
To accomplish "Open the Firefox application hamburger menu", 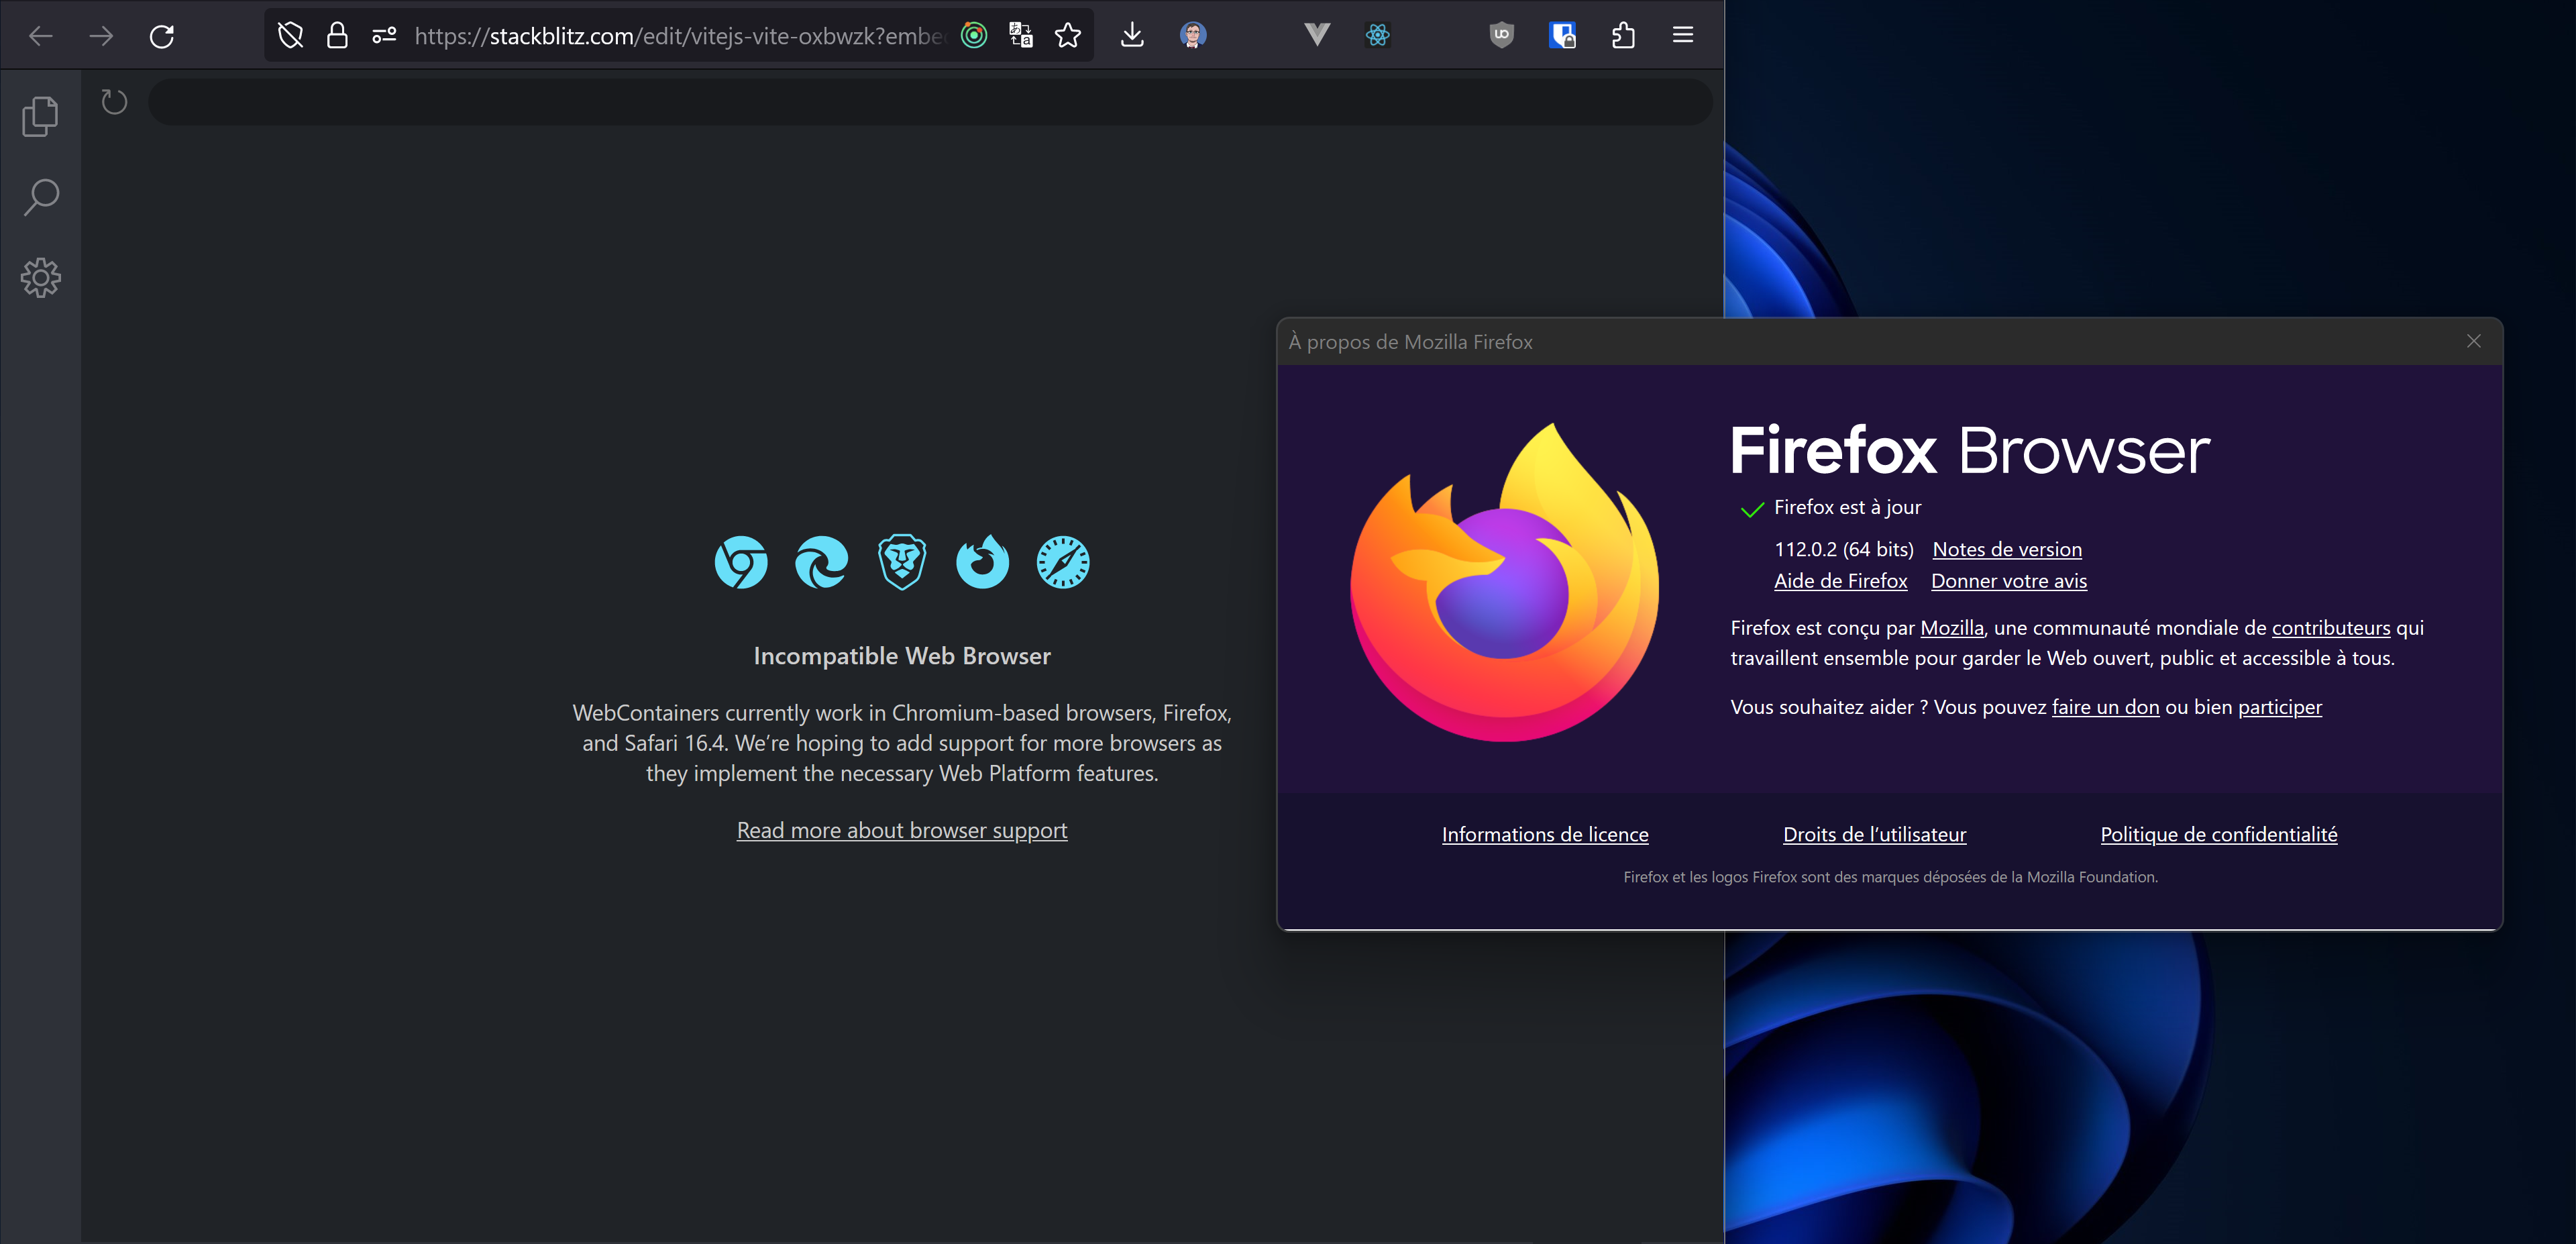I will [1682, 35].
